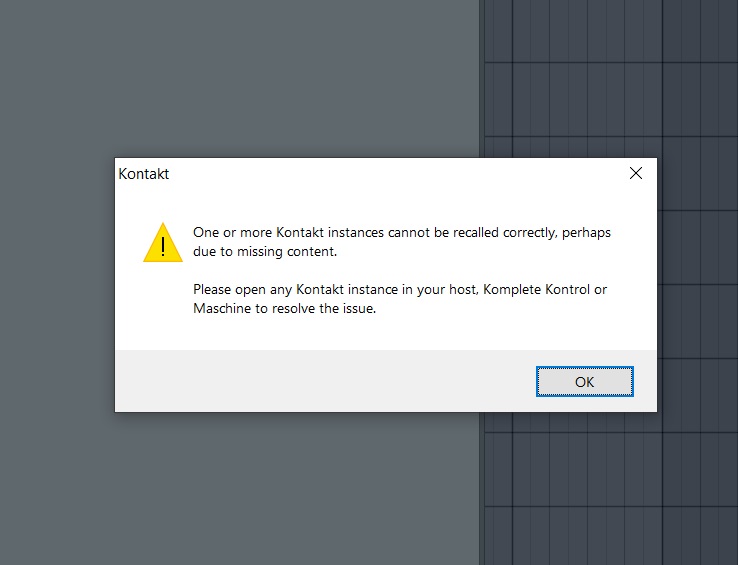The image size is (738, 565).
Task: Click the divider between gray panel and grid
Action: click(x=481, y=80)
